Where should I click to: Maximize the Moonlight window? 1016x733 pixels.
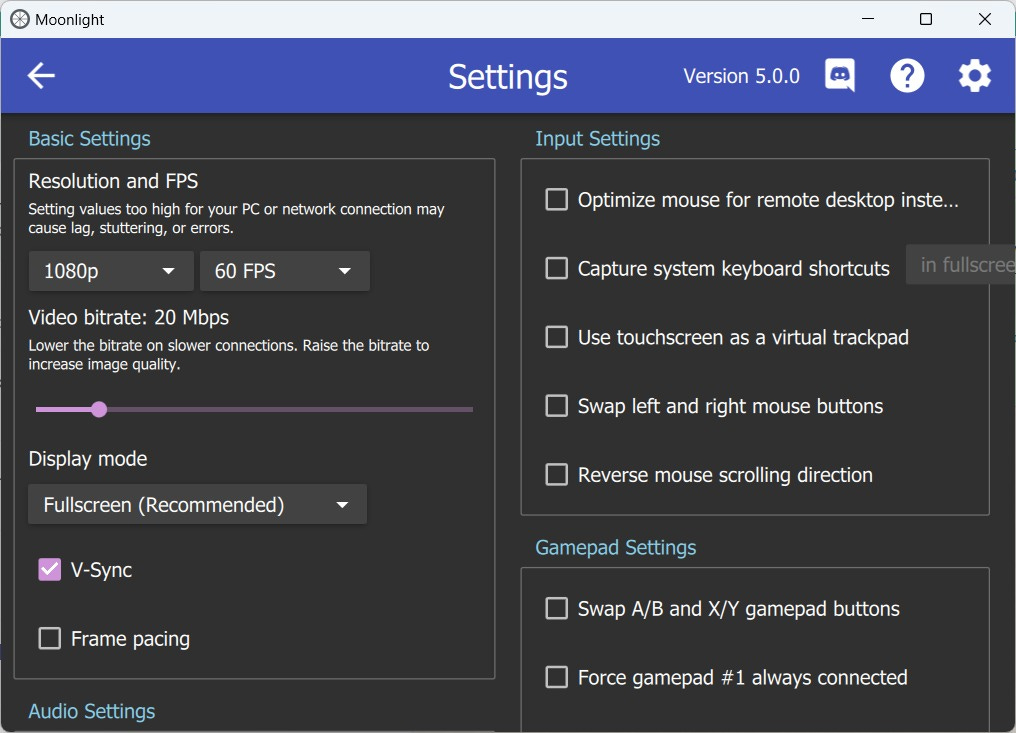point(926,19)
